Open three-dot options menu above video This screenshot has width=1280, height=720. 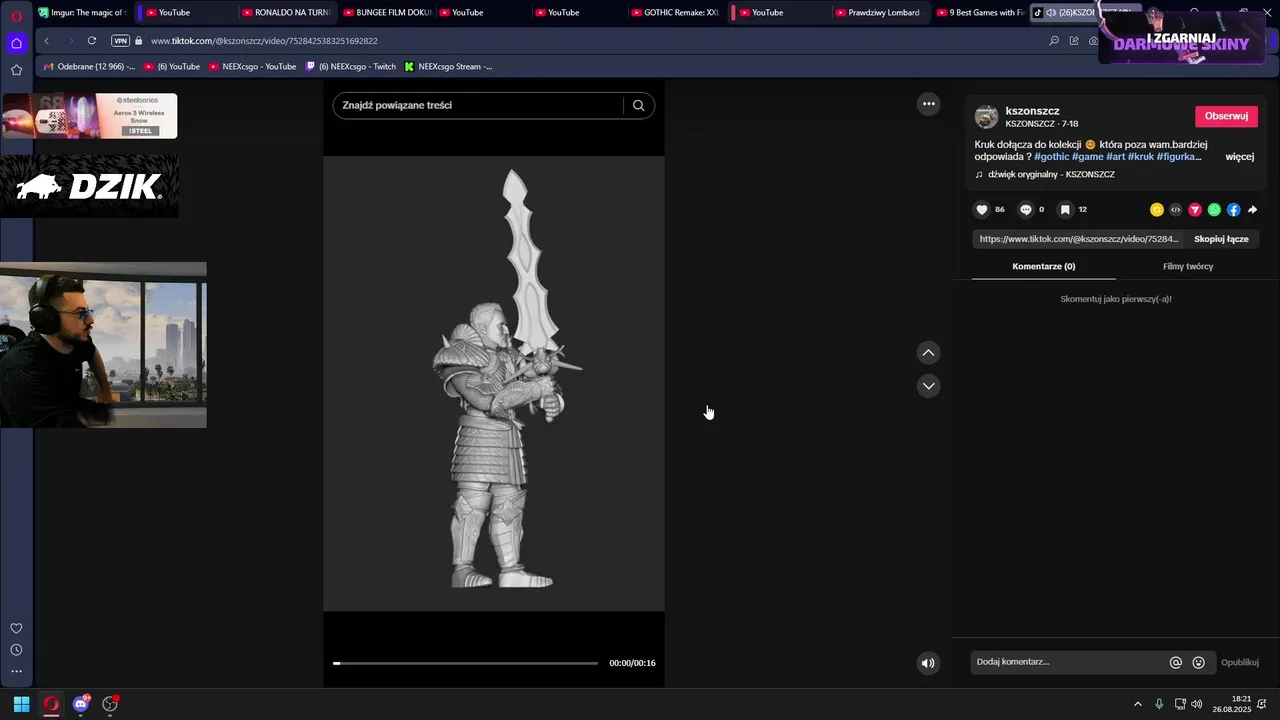(x=929, y=104)
